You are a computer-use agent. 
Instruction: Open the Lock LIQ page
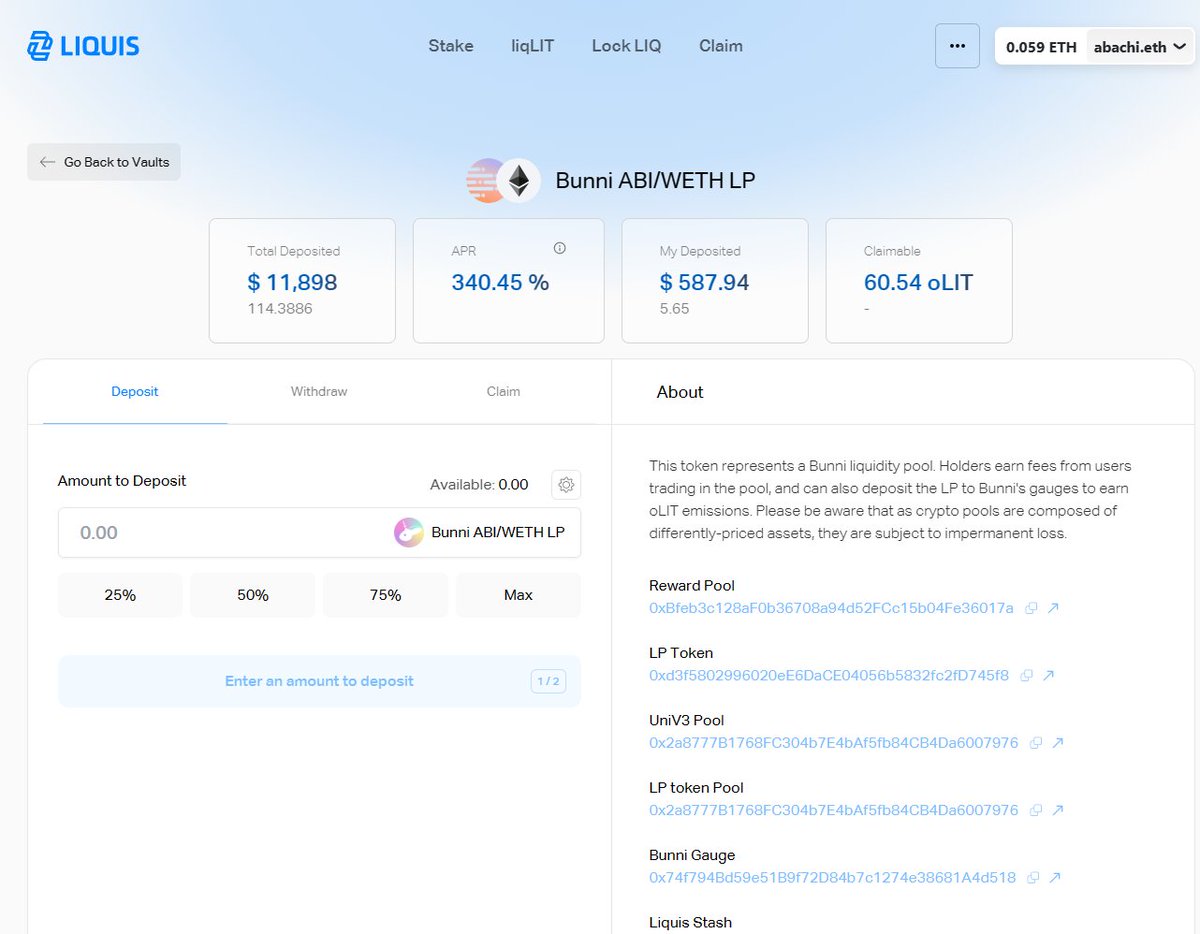[626, 46]
